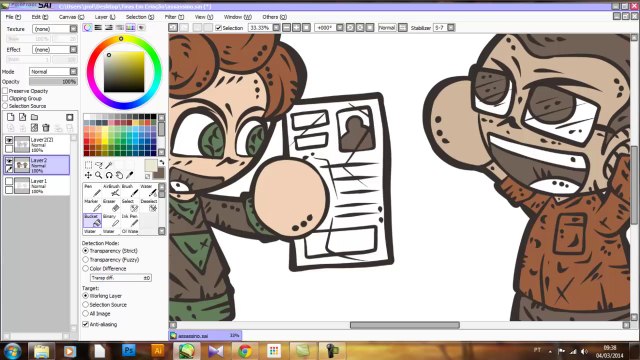Set target to All Image
The width and height of the screenshot is (640, 360).
[86, 313]
